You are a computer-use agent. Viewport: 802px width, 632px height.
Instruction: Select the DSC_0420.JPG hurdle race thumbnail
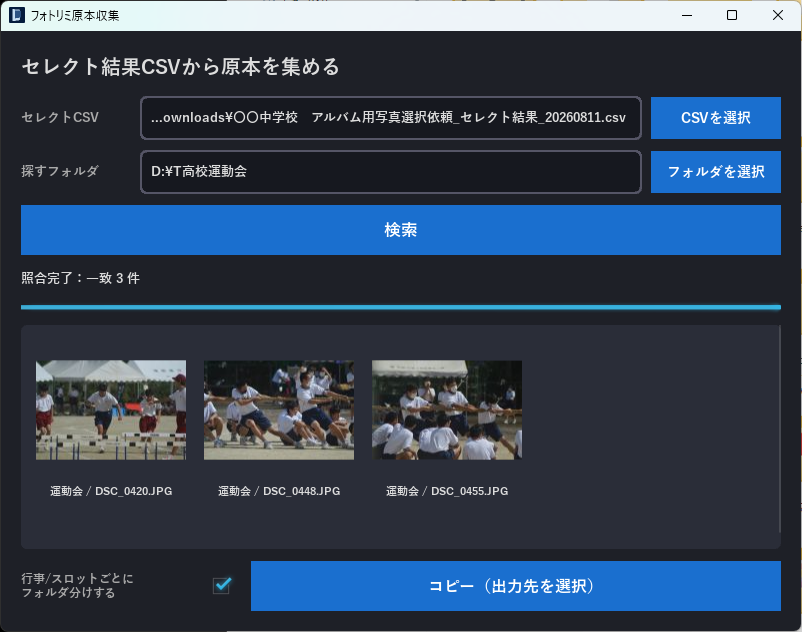tap(111, 410)
